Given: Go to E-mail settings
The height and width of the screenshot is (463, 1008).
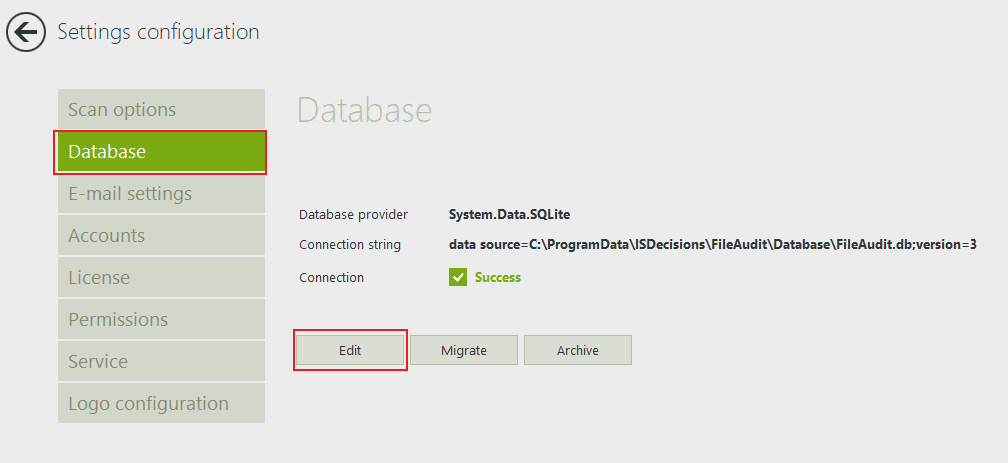Looking at the screenshot, I should tap(161, 194).
